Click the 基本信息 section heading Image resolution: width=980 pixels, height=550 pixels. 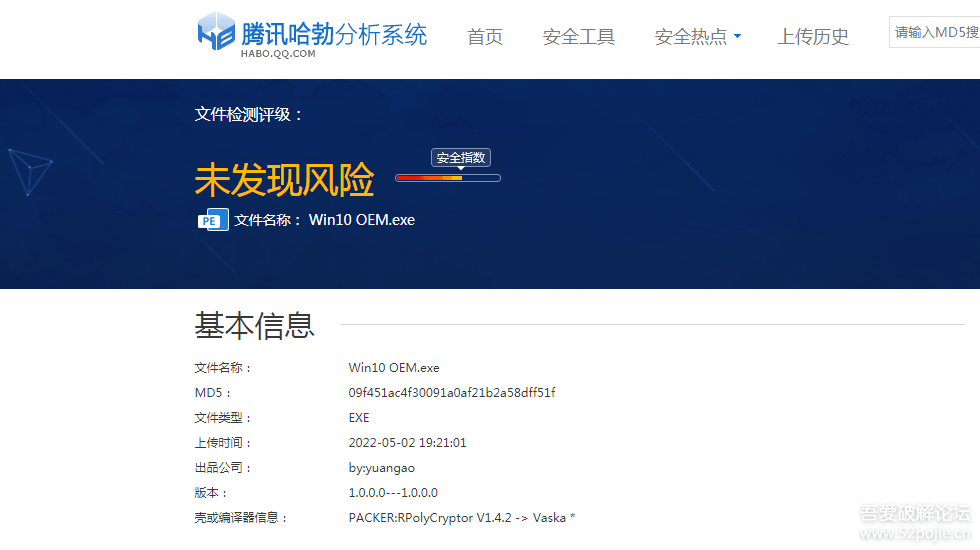[x=254, y=326]
